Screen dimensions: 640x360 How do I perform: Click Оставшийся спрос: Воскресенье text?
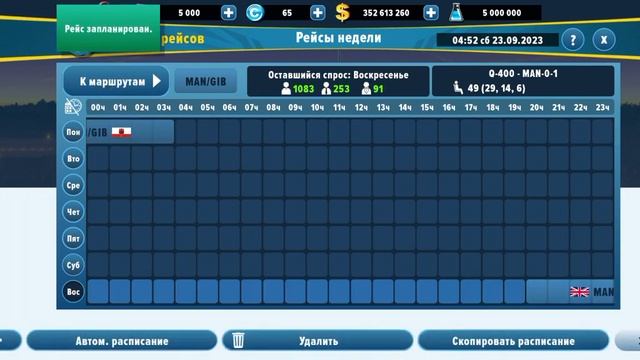338,75
